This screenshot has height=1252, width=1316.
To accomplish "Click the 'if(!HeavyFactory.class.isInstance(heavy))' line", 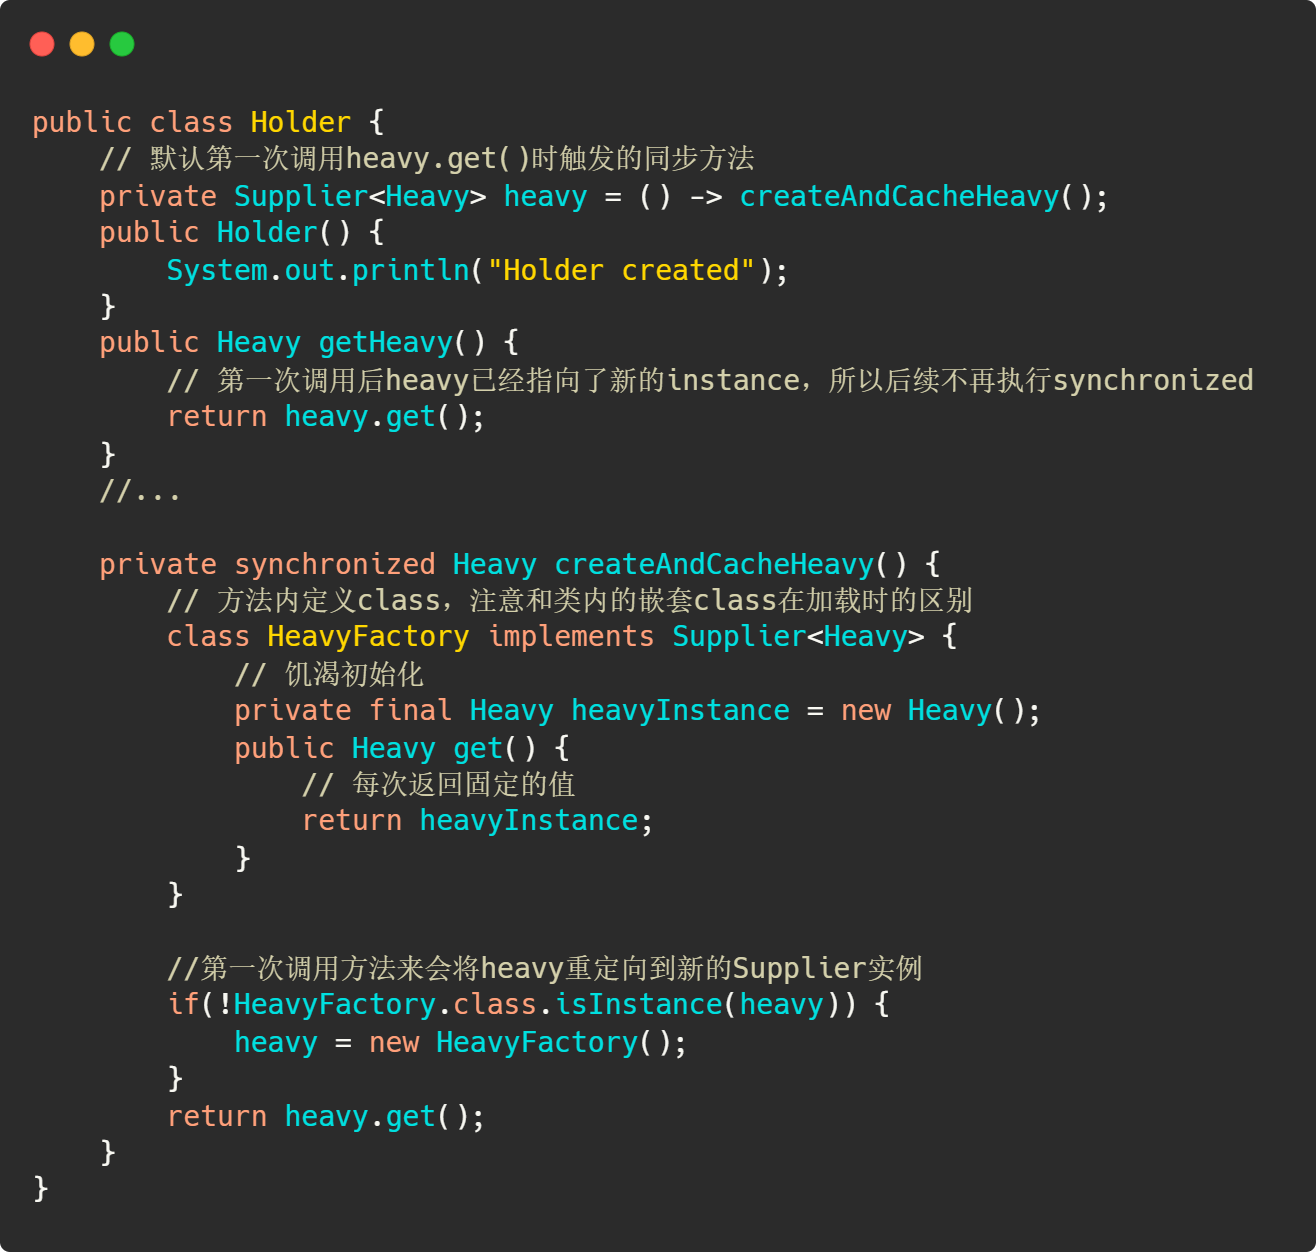I will 529,1005.
